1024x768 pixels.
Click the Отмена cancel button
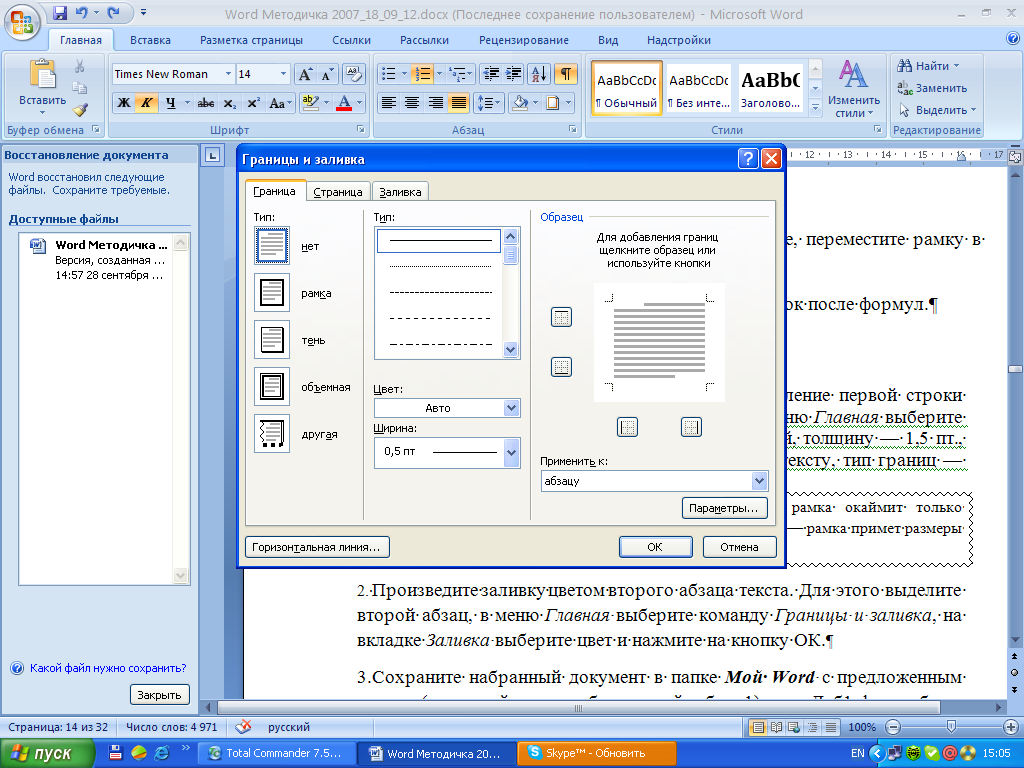click(x=739, y=547)
